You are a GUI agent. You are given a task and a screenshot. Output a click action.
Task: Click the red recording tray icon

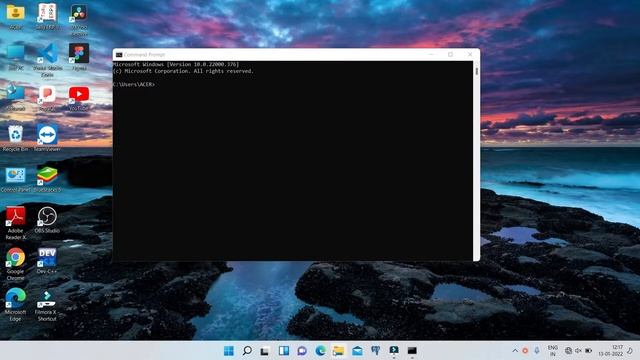coord(525,351)
